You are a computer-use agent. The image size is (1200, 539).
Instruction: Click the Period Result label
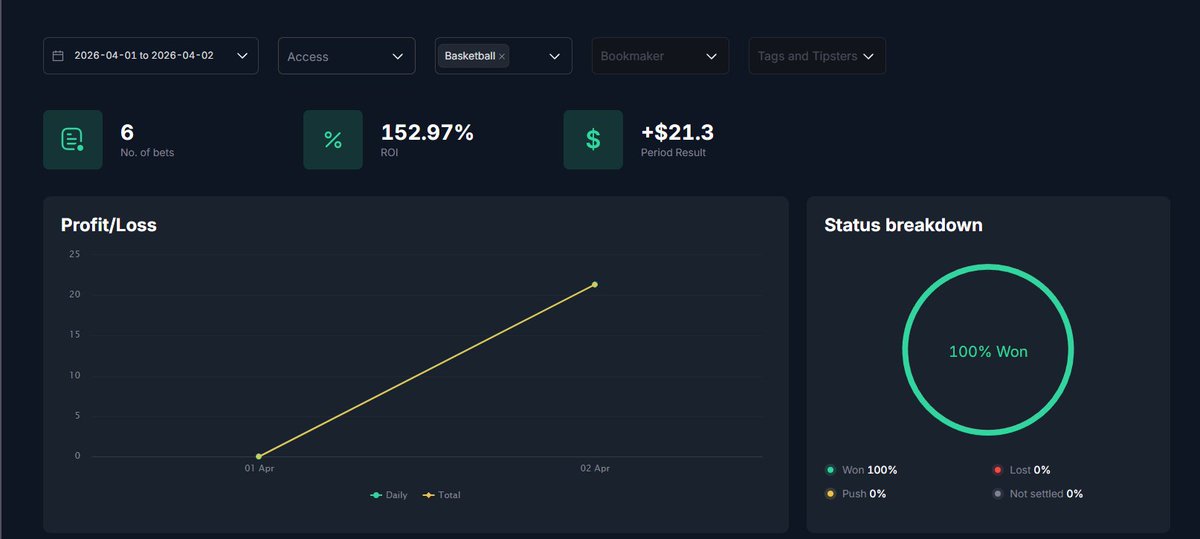point(673,153)
